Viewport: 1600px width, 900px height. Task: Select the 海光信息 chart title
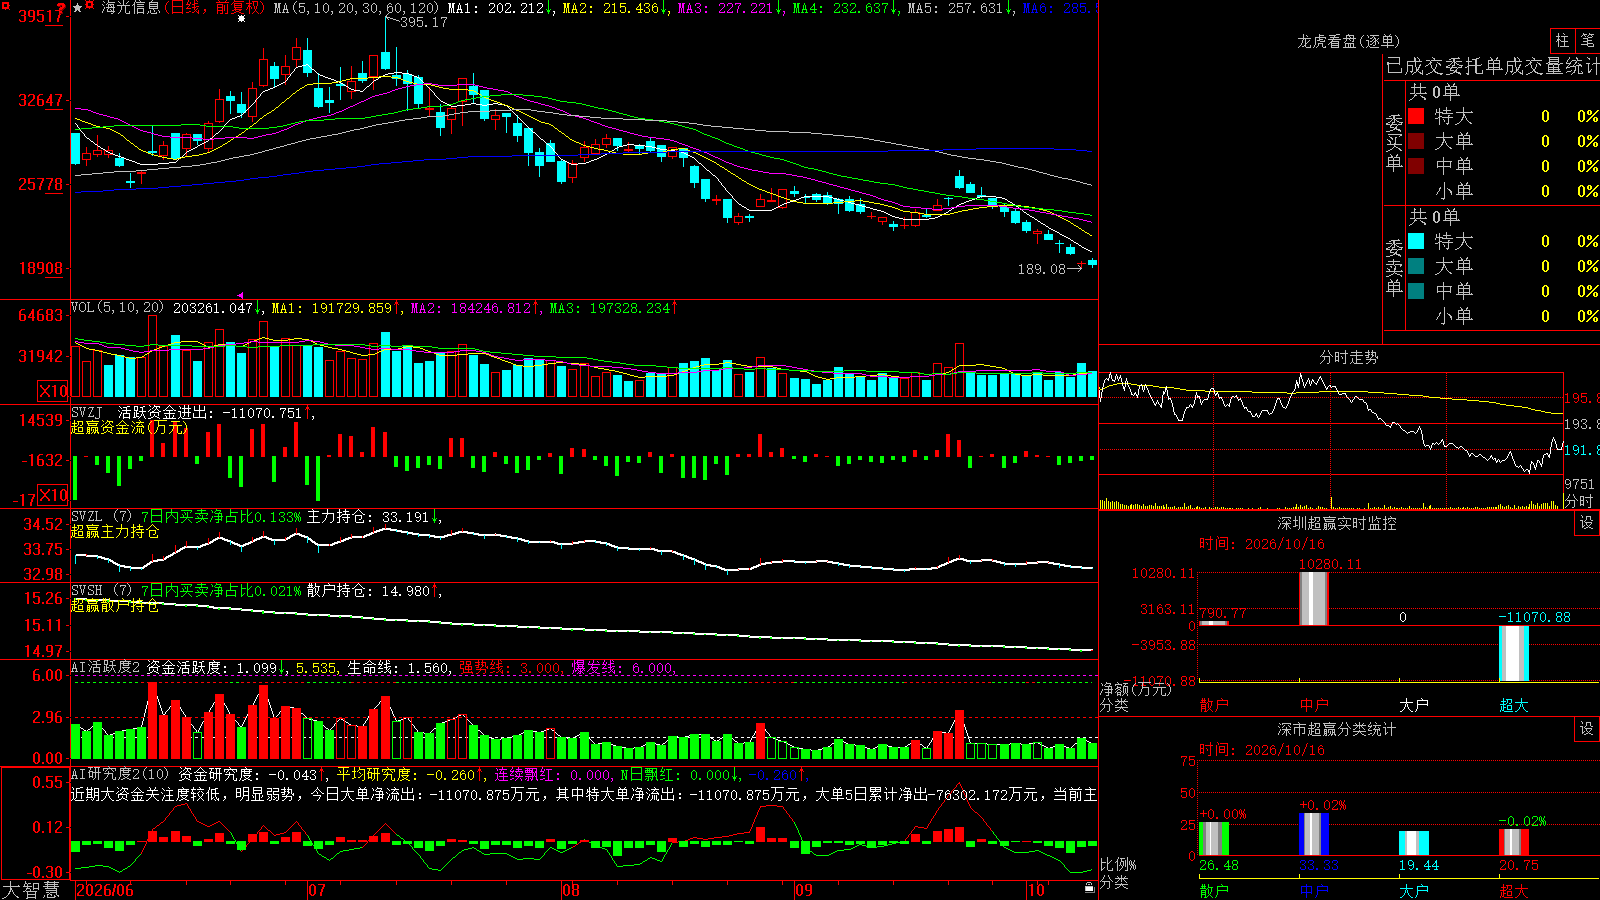click(130, 8)
